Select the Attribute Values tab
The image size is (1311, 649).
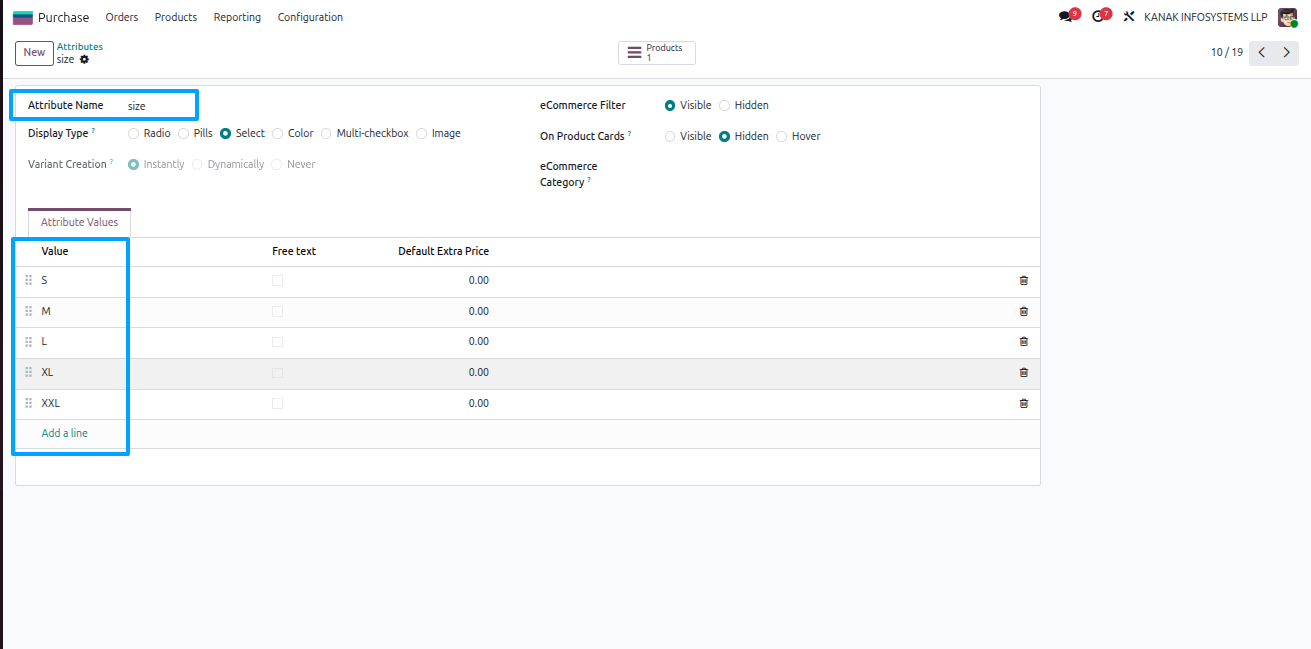pyautogui.click(x=79, y=222)
